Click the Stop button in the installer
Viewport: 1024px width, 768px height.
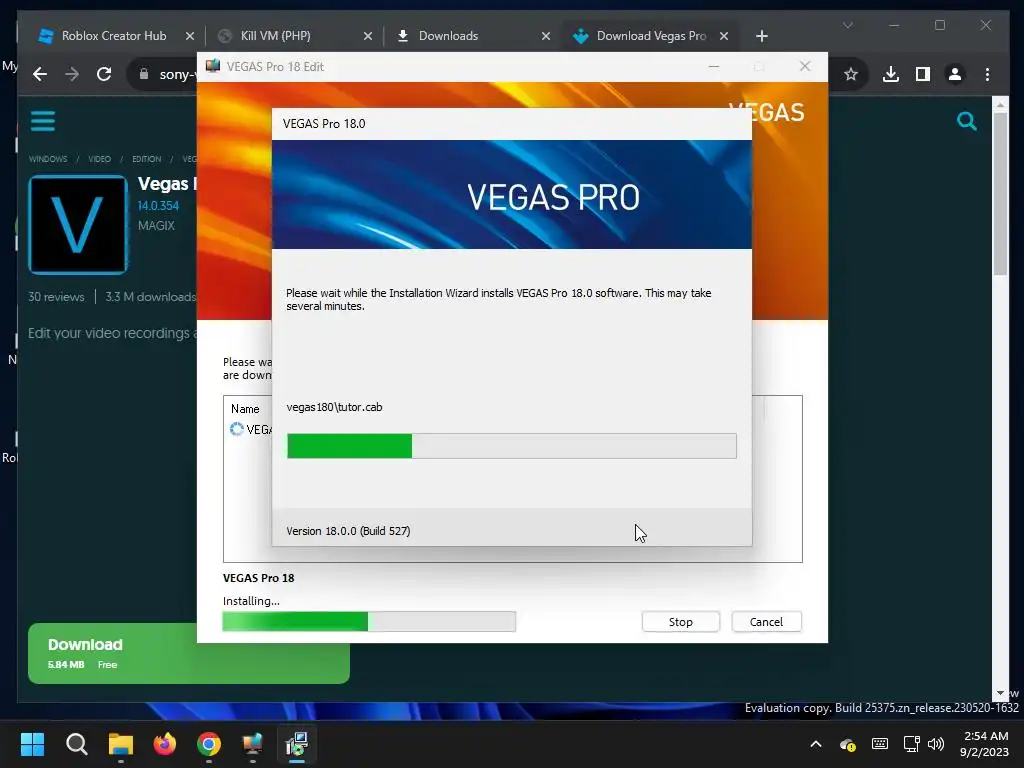680,622
